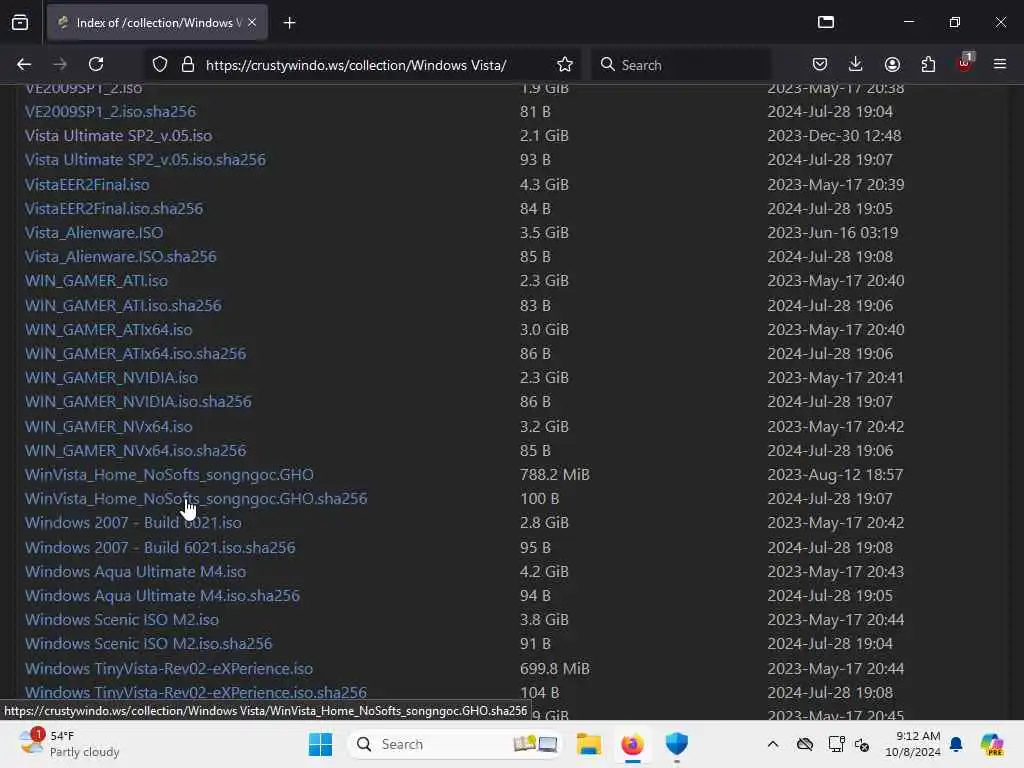Open the WinVista_Home_NoSofts_songngoc.GHO.sha256 link
Image resolution: width=1024 pixels, height=768 pixels.
(196, 499)
